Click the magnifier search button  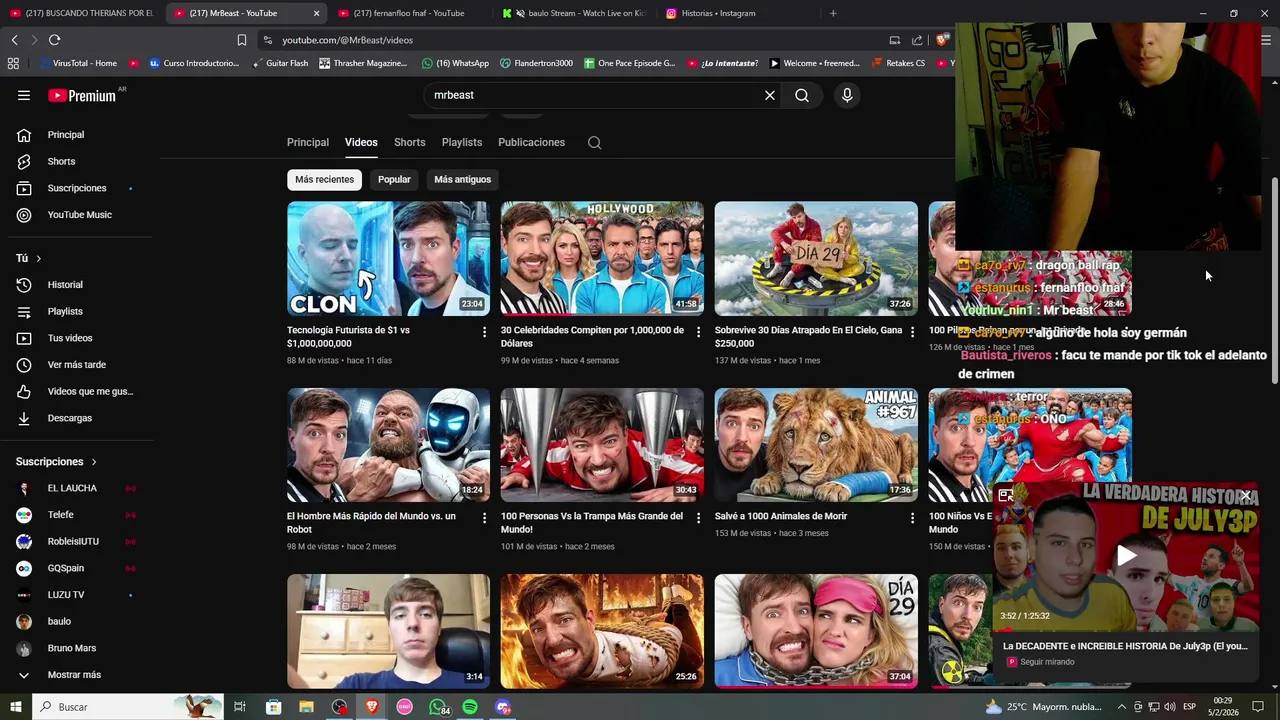[x=802, y=95]
